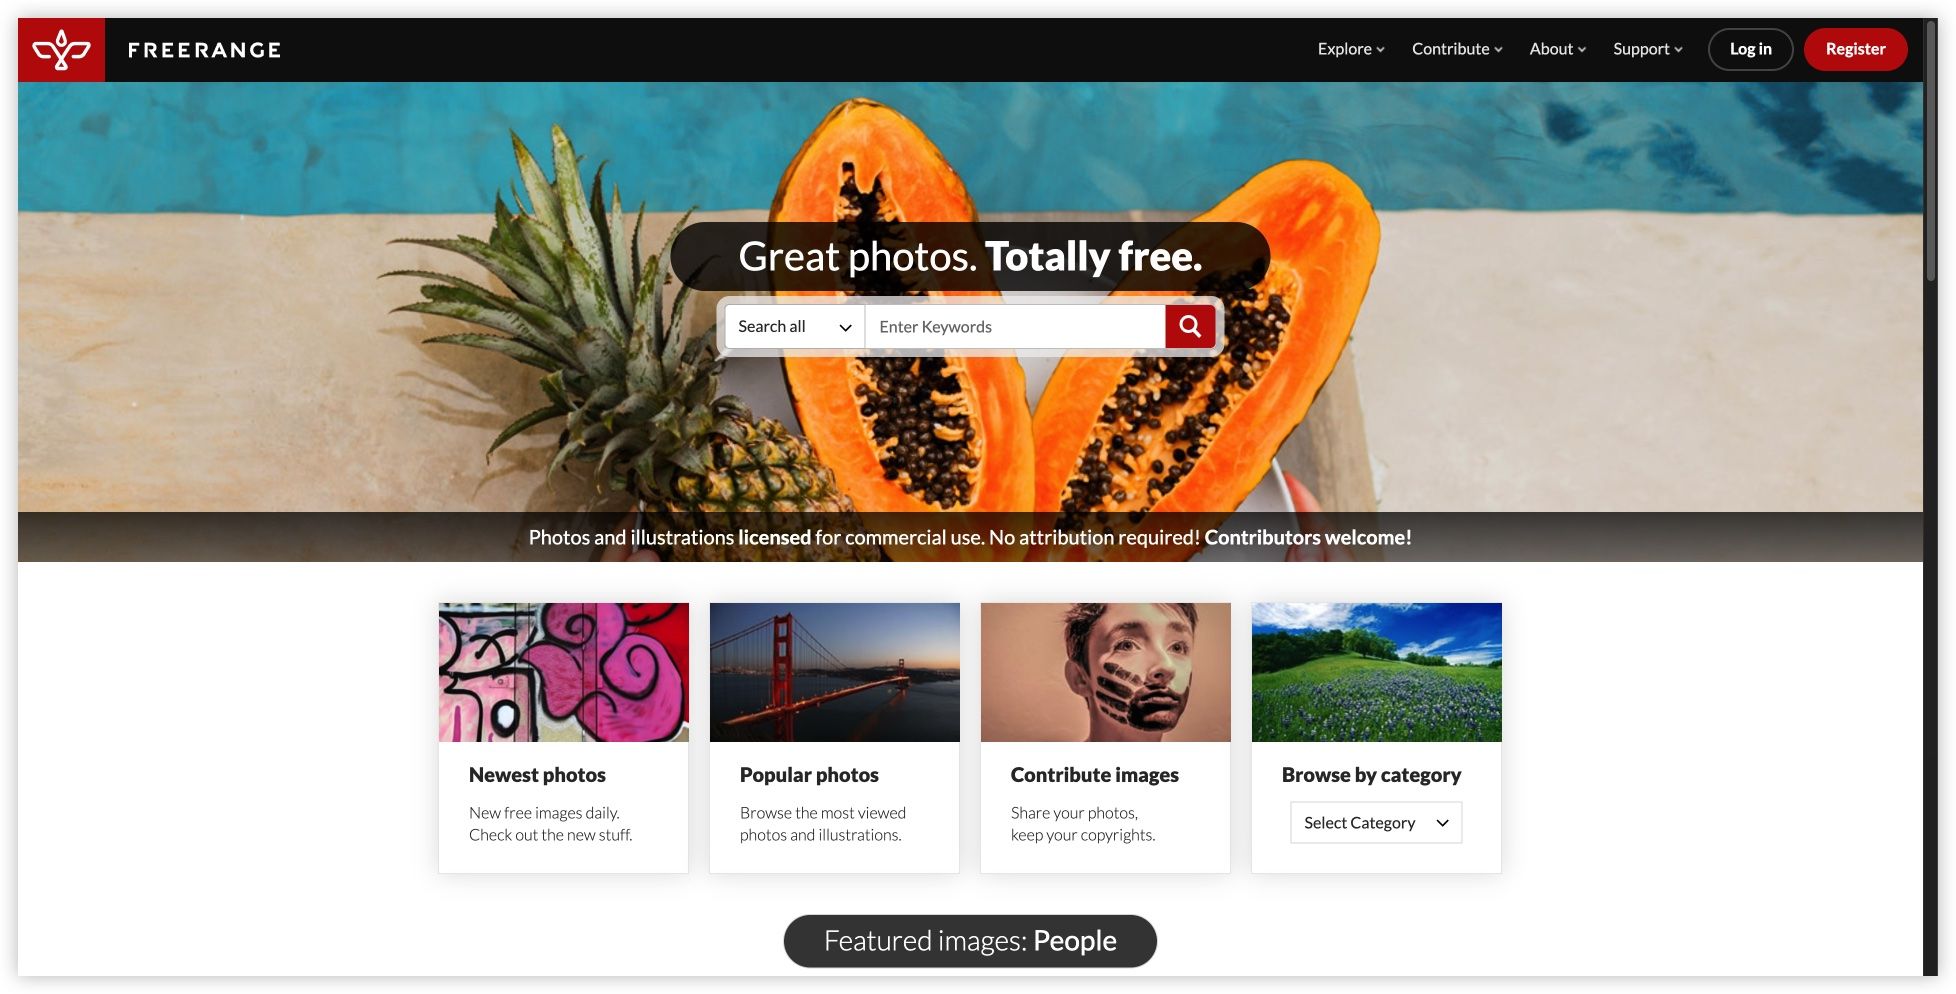Open the Select Category dropdown
Viewport: 1956px width, 994px height.
(x=1376, y=822)
